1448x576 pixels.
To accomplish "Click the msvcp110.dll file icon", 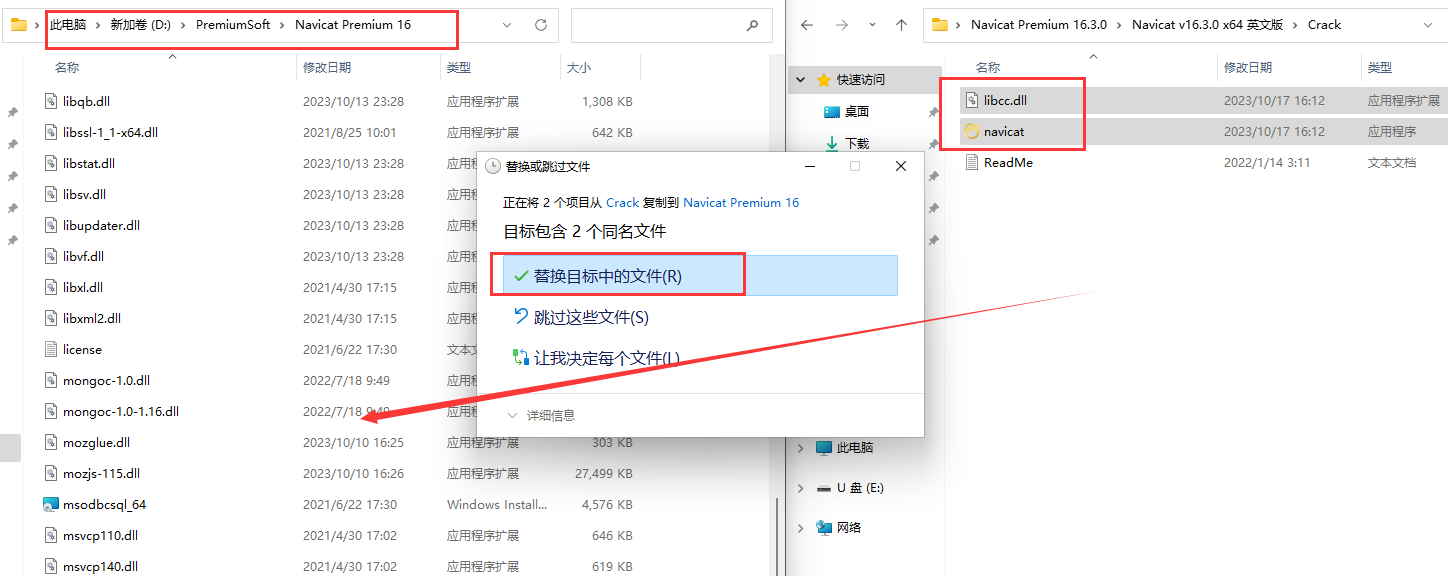I will [51, 535].
